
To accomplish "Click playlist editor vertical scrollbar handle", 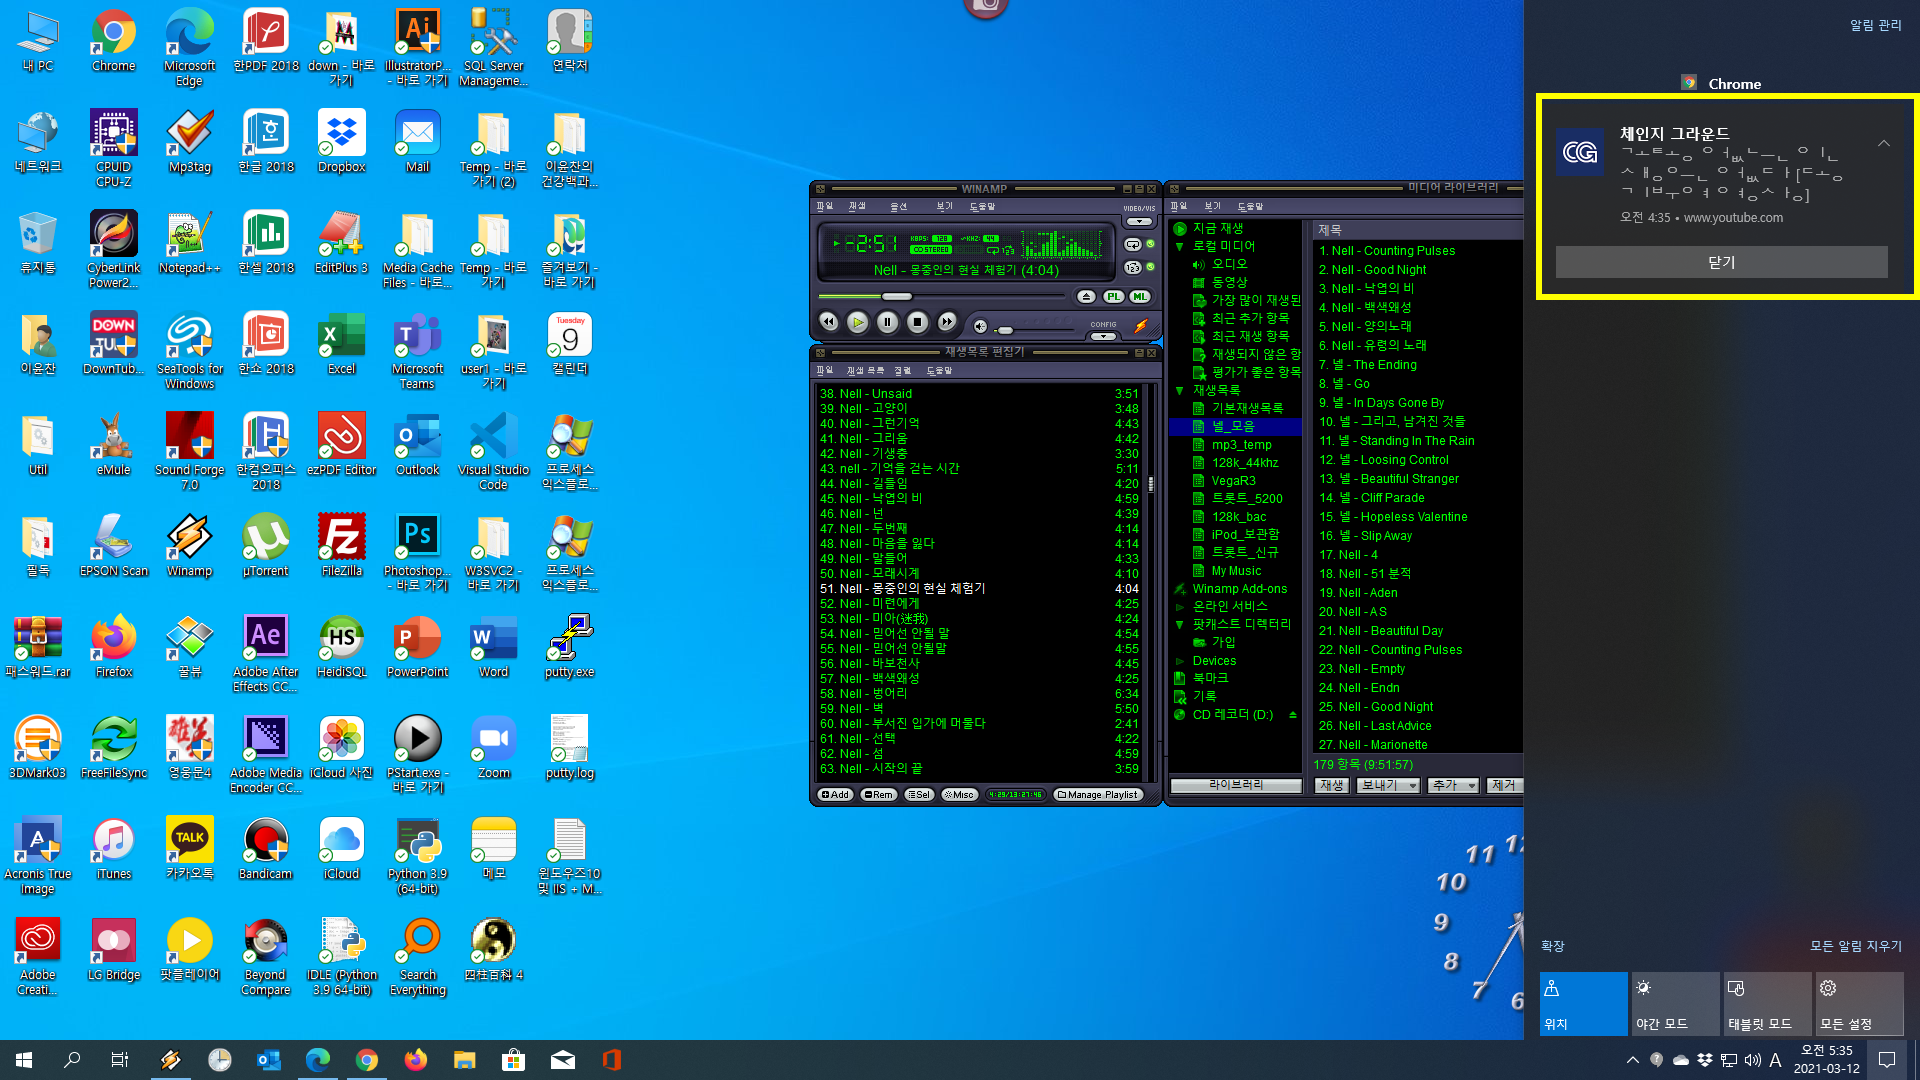I will (x=1150, y=484).
